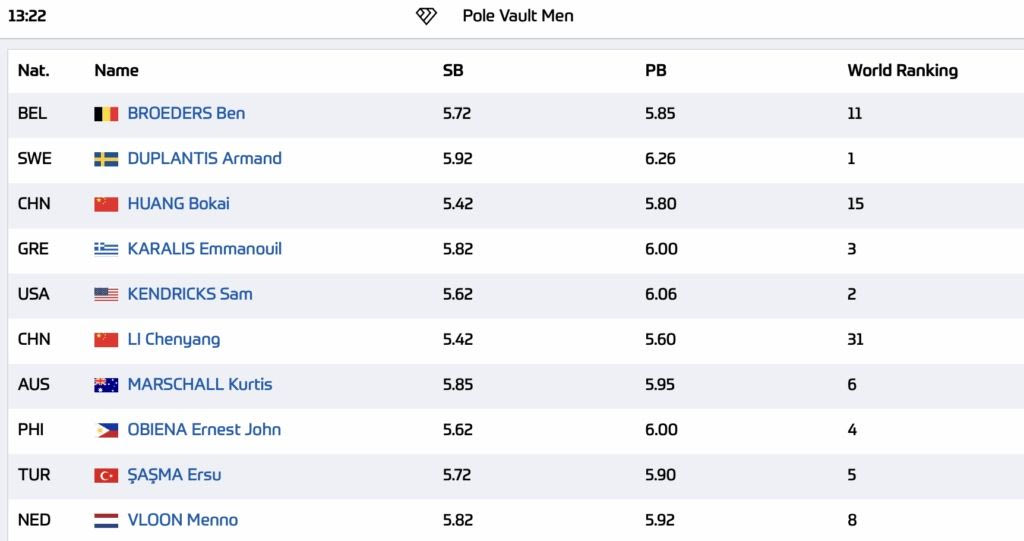This screenshot has width=1024, height=541.
Task: Open KENDRICKS Sam profile link
Action: [x=190, y=294]
